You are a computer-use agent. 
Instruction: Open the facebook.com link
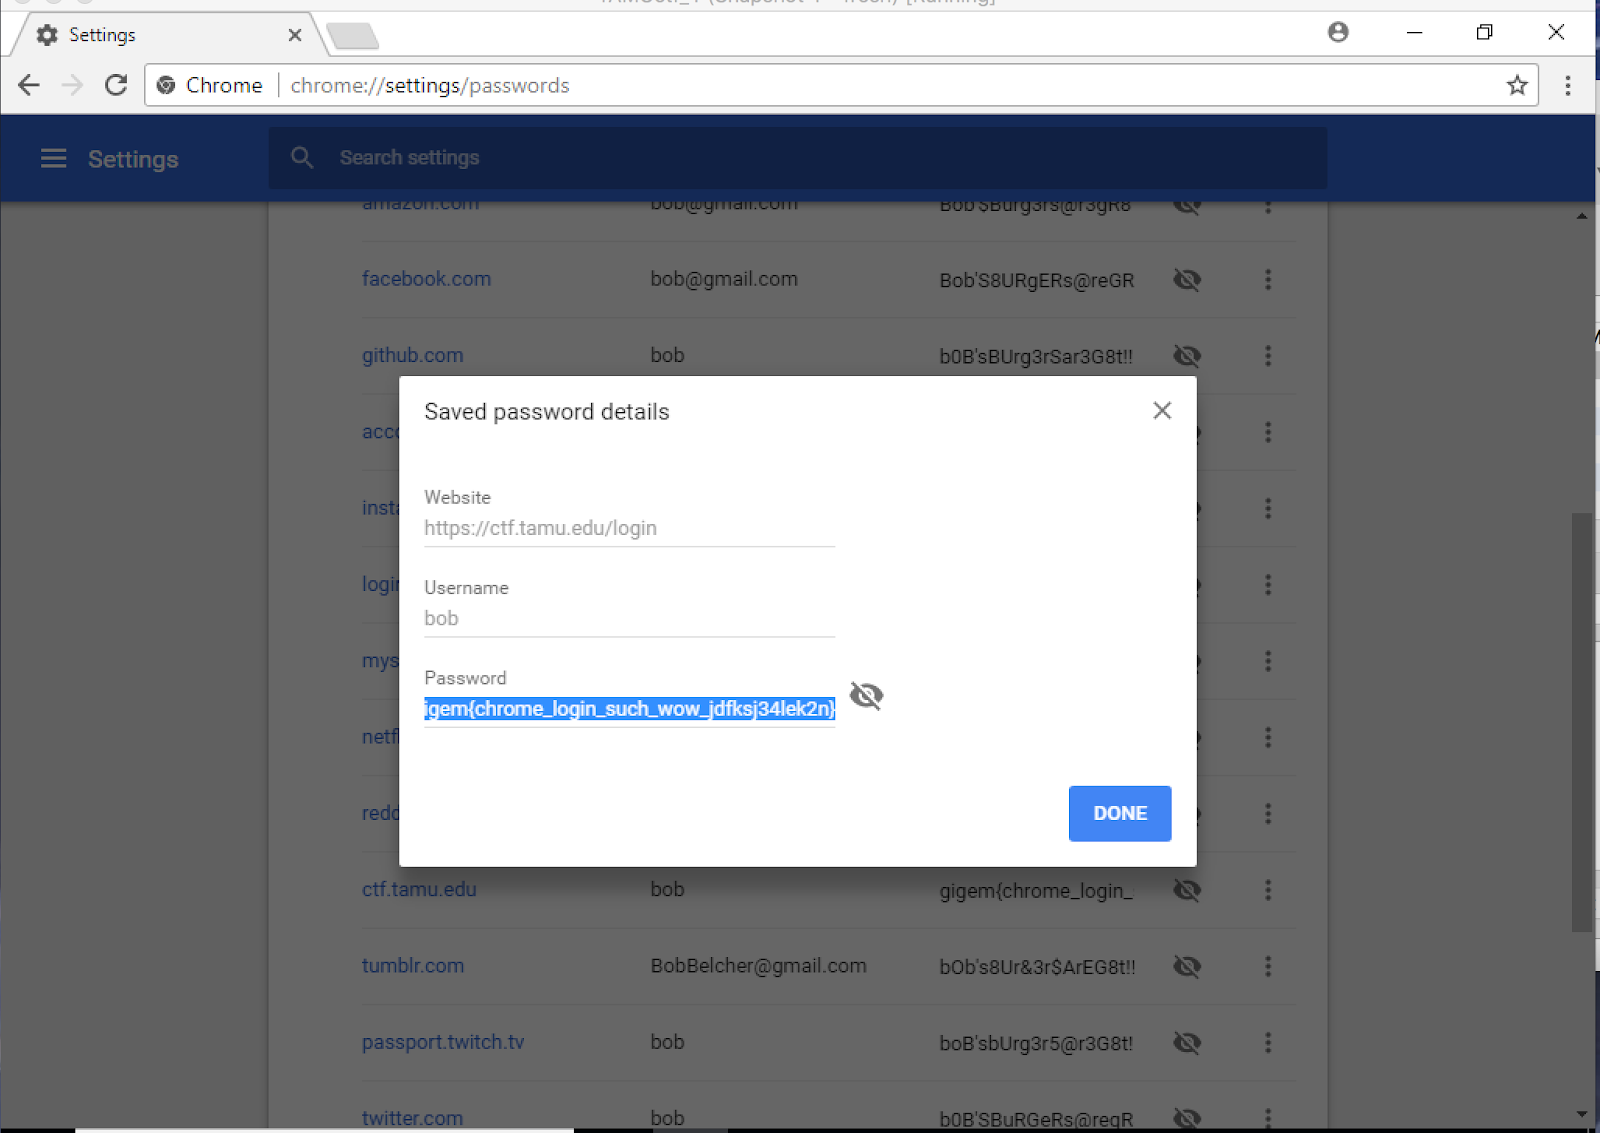click(x=426, y=279)
